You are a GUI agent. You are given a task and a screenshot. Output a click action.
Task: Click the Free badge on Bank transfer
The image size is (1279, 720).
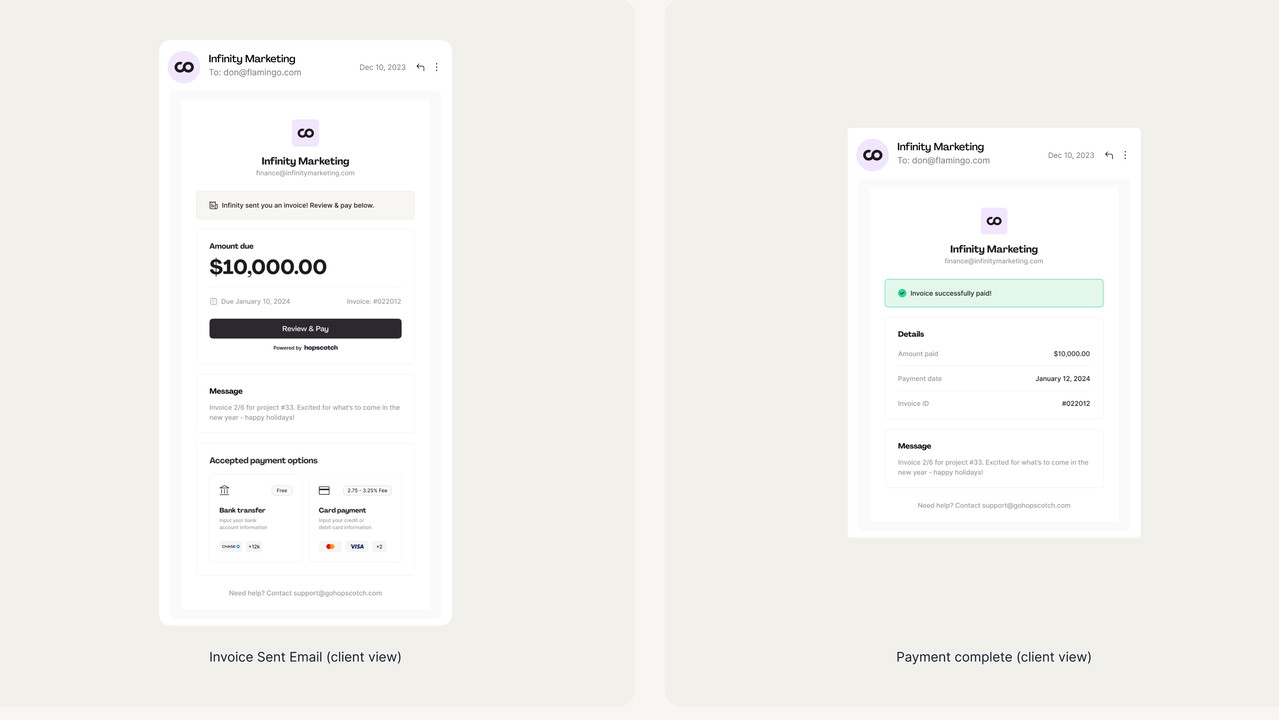click(x=282, y=490)
